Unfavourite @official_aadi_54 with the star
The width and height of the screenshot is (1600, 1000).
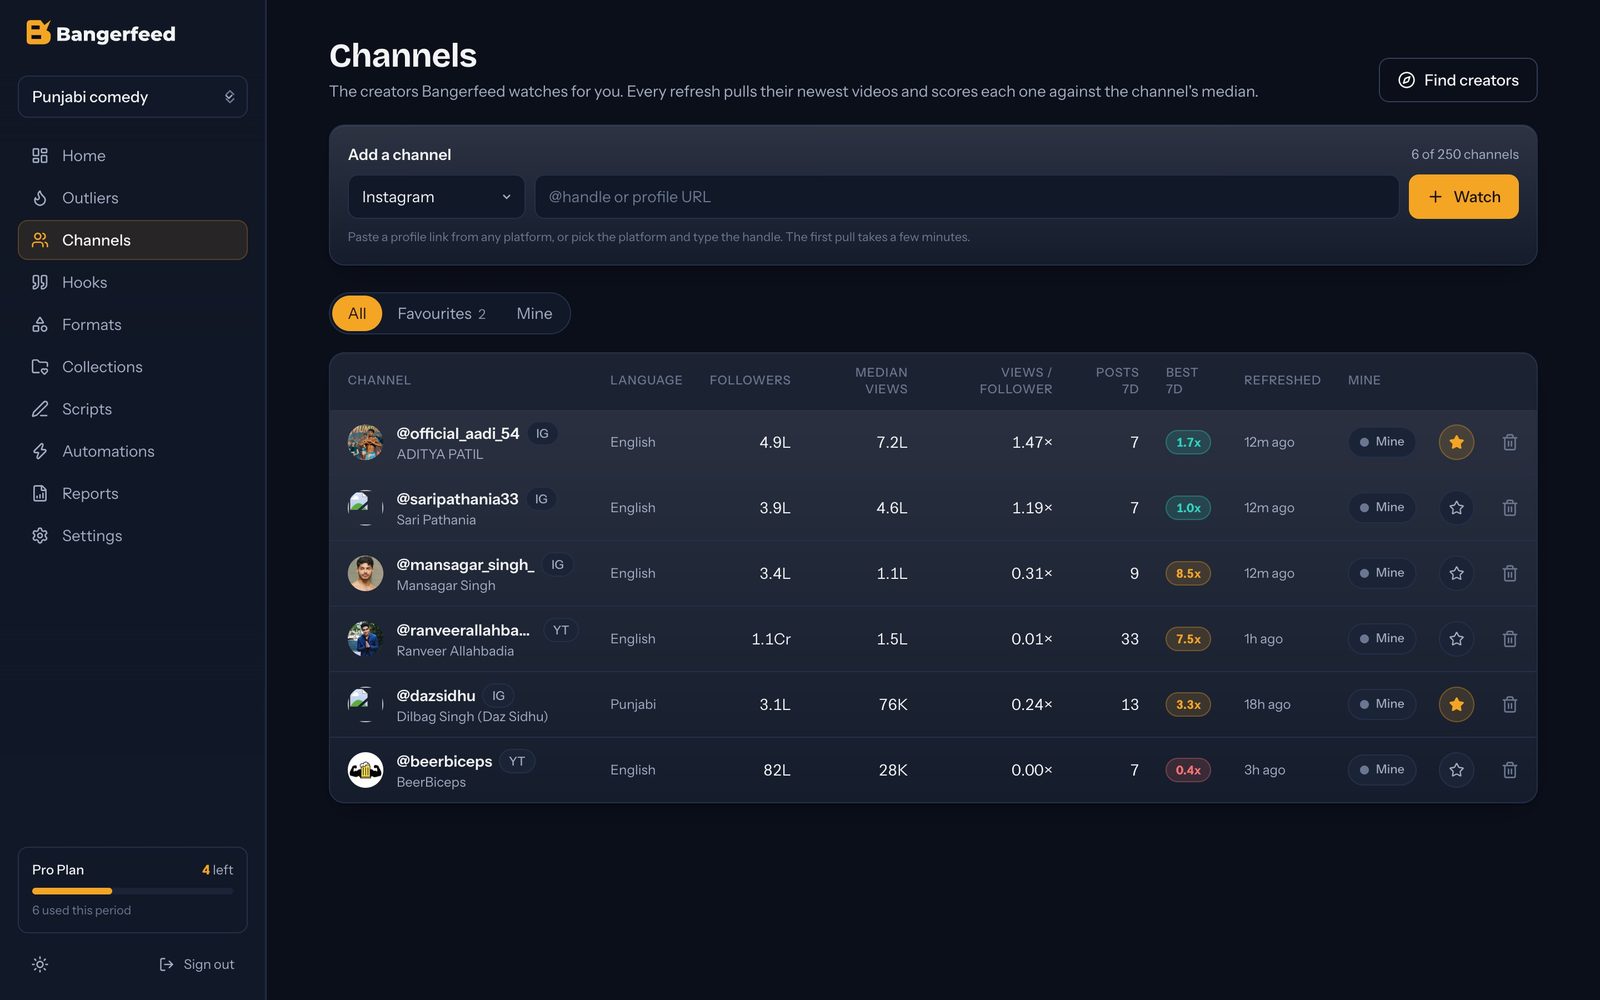[x=1456, y=442]
